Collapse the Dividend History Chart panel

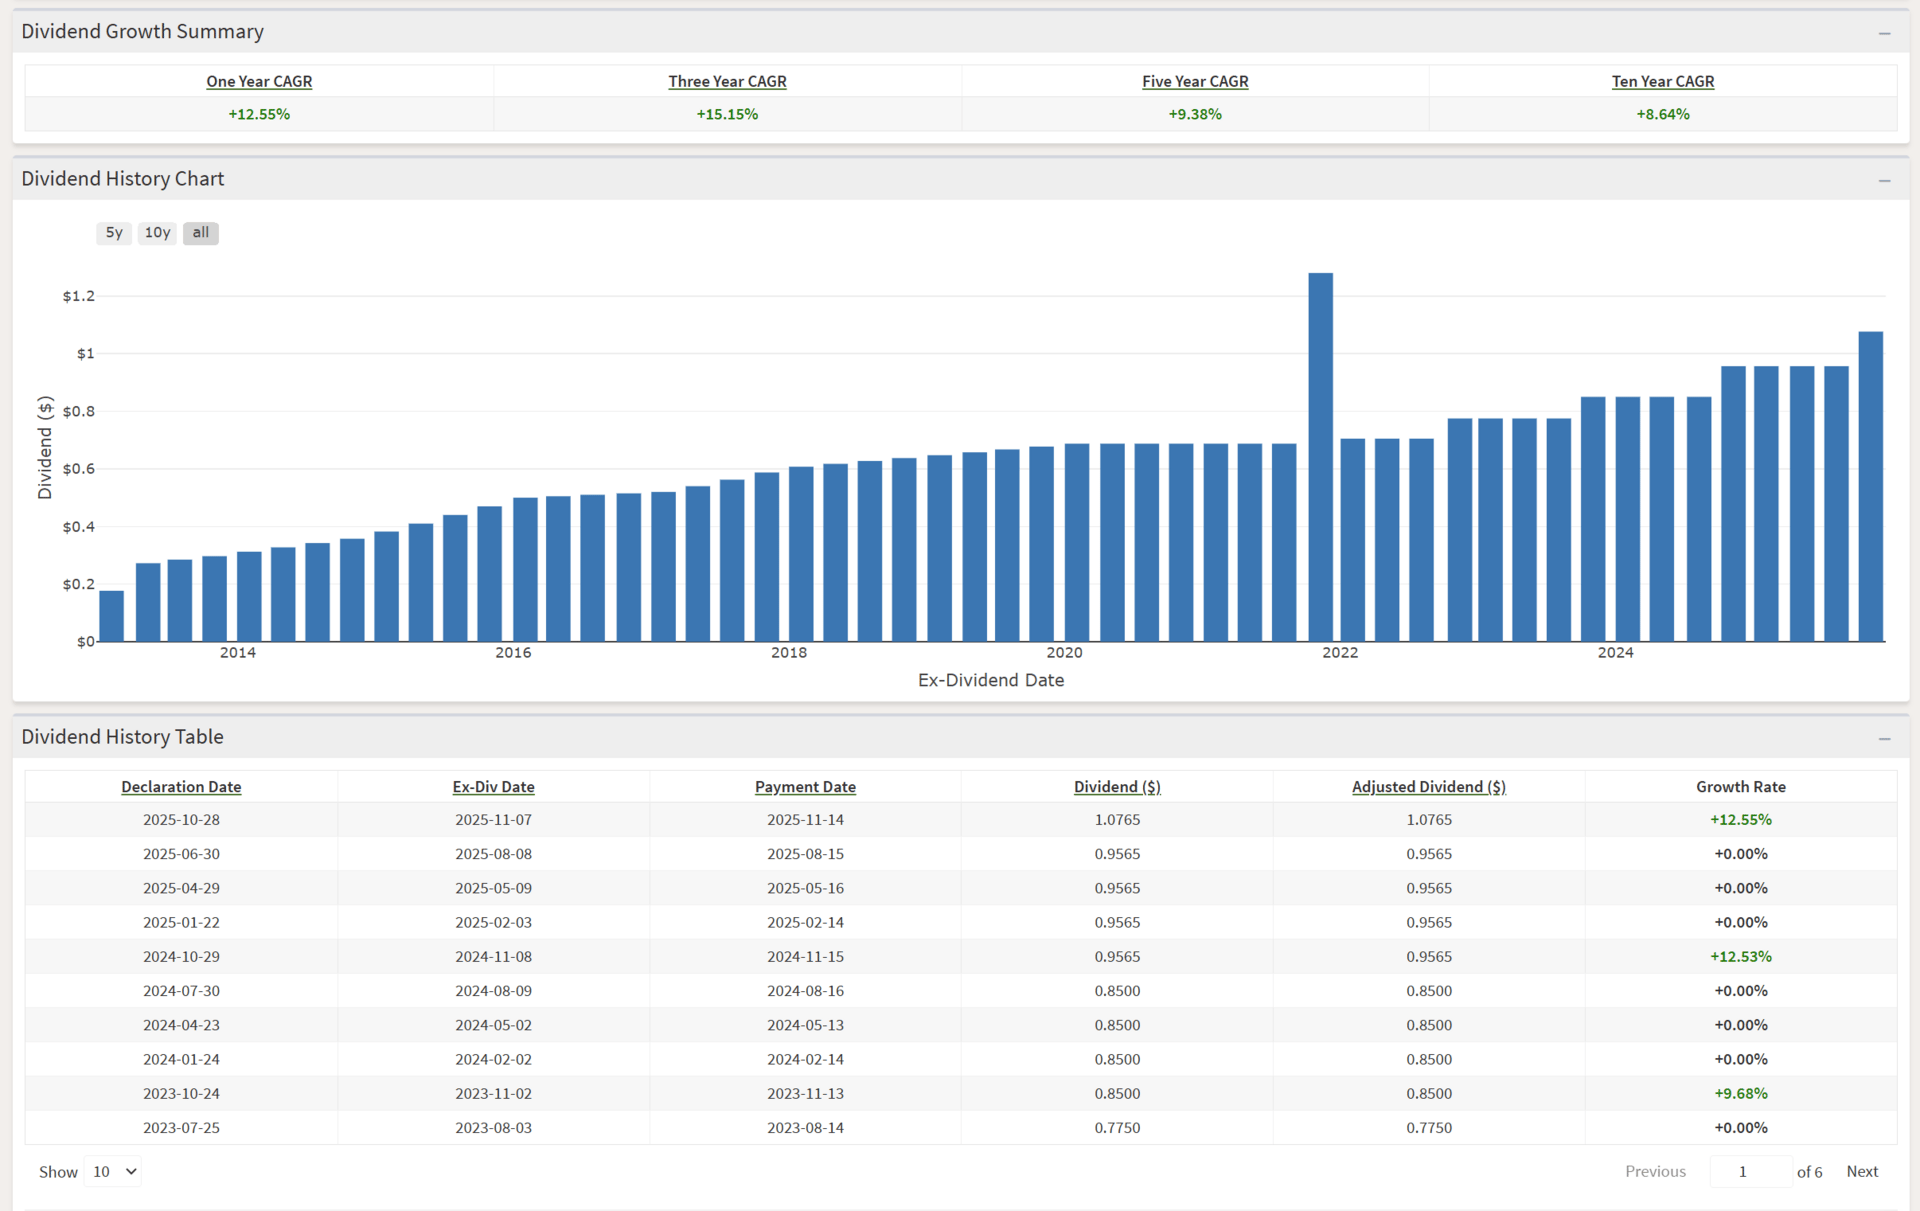(1884, 180)
